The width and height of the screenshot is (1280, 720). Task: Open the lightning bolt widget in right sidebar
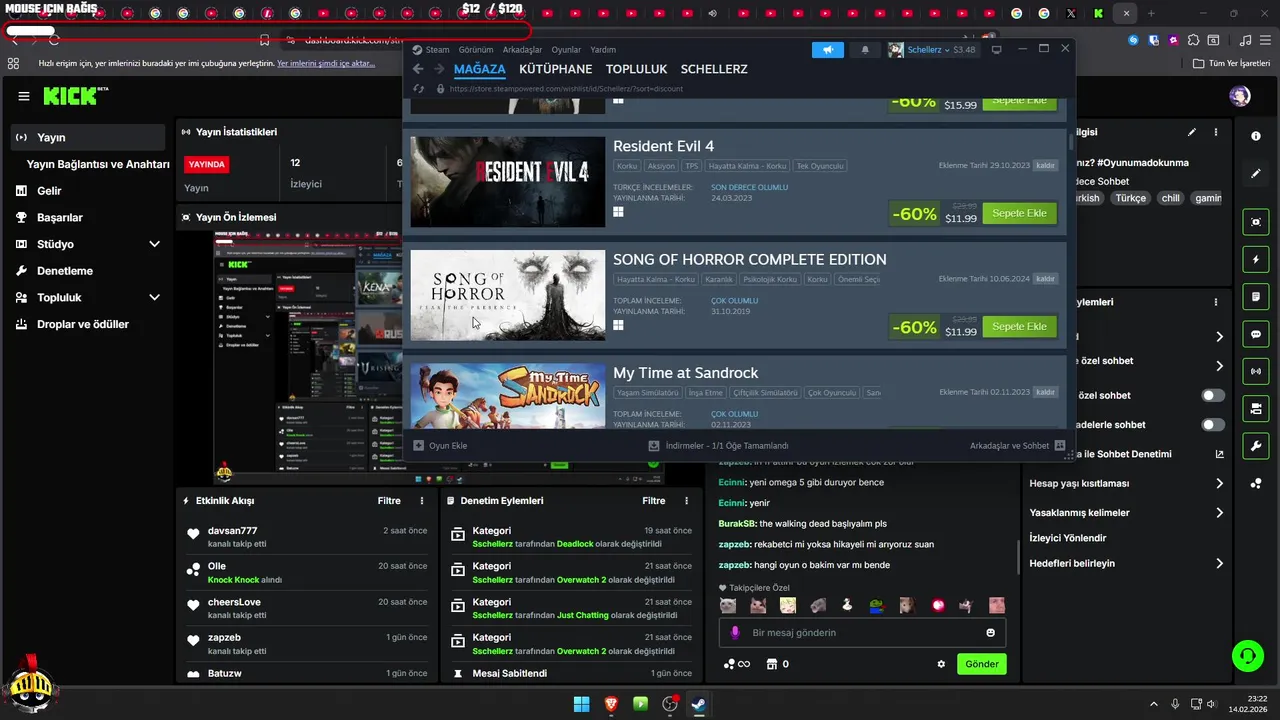pyautogui.click(x=1256, y=259)
